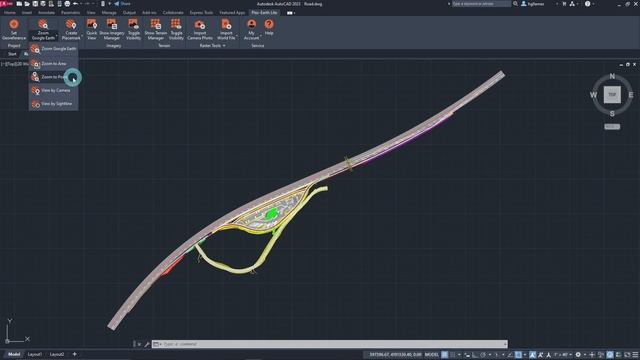640x360 pixels.
Task: Click the Undo arrow icon
Action: (x=76, y=4)
